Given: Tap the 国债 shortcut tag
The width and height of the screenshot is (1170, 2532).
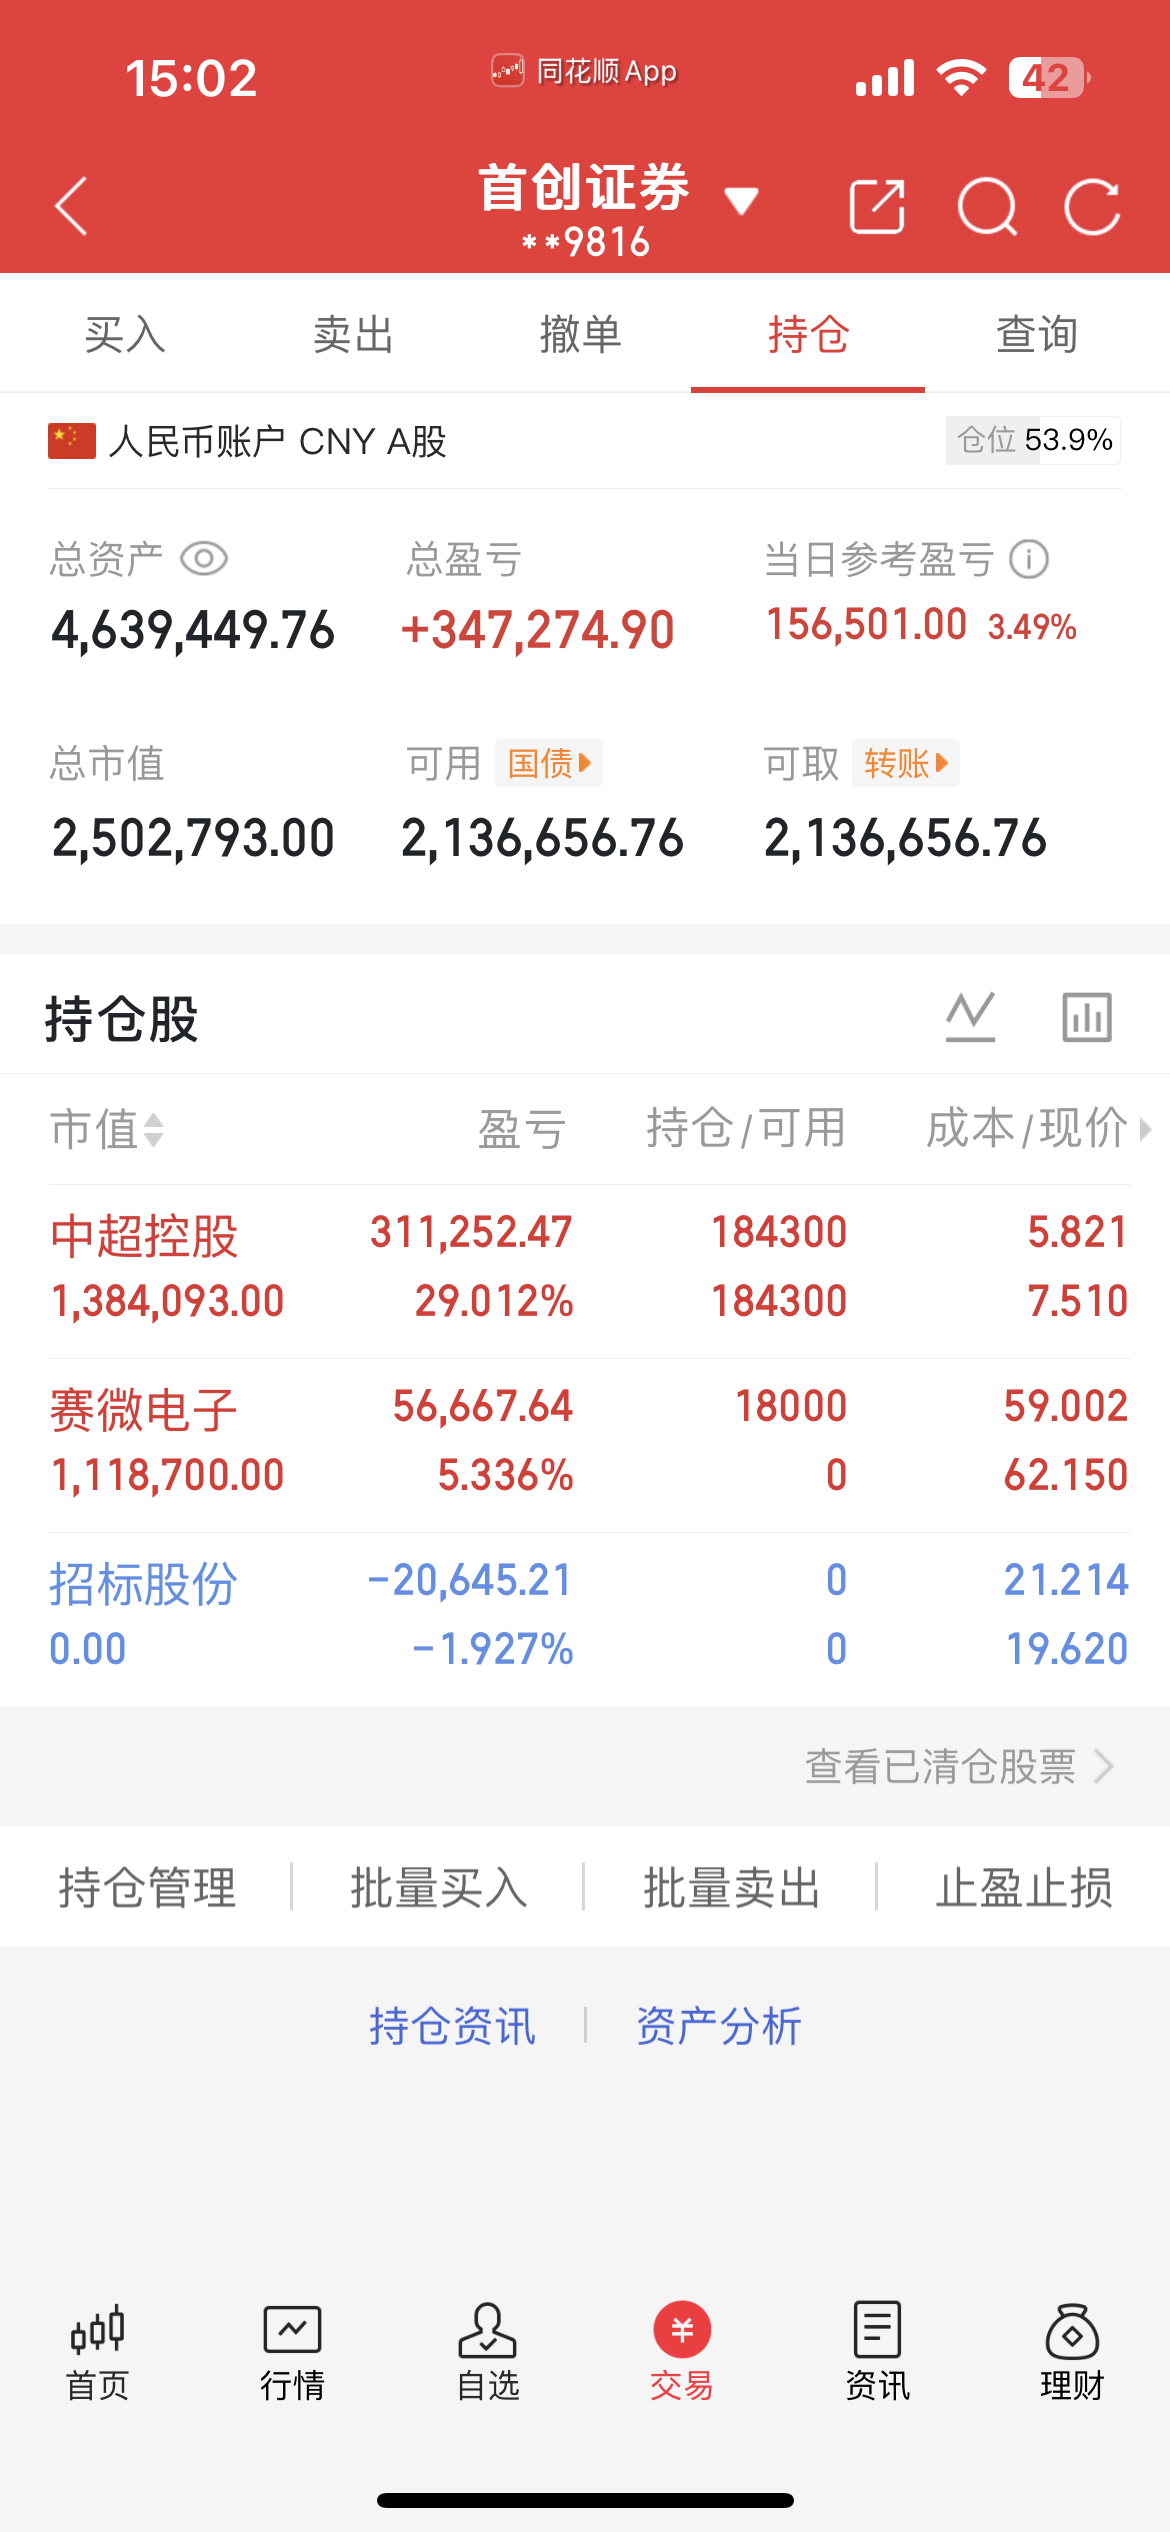Looking at the screenshot, I should pyautogui.click(x=549, y=763).
